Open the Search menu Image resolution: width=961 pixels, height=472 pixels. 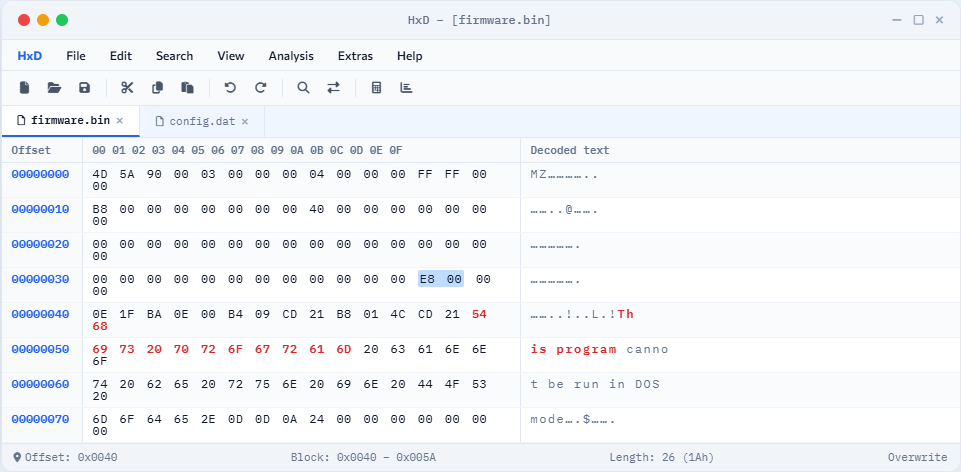pos(174,56)
